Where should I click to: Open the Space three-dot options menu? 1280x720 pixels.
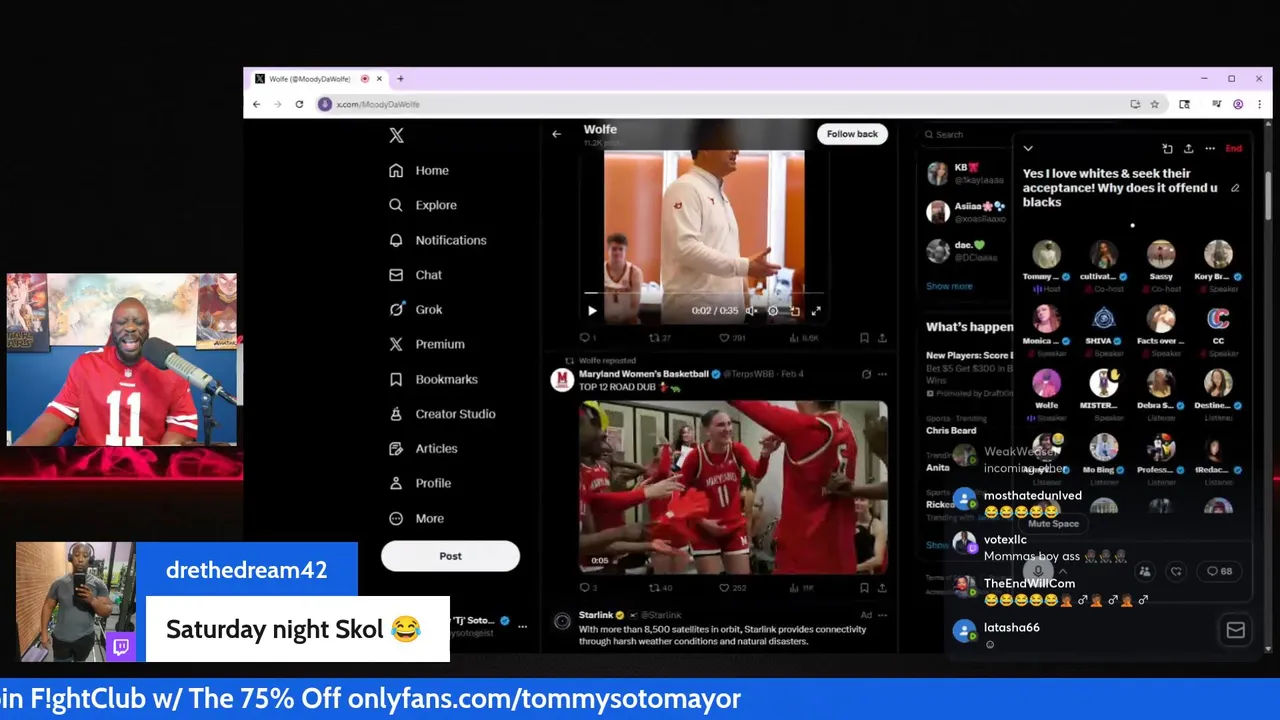point(1210,149)
